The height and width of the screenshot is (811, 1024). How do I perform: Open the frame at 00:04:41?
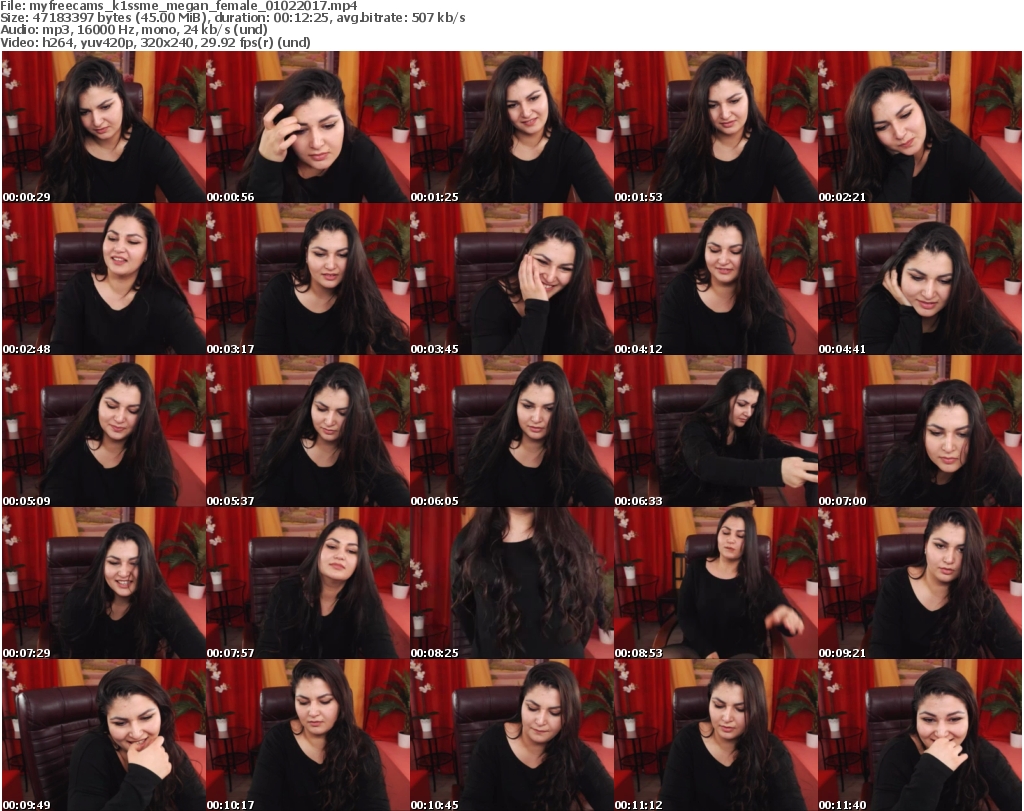tap(920, 279)
